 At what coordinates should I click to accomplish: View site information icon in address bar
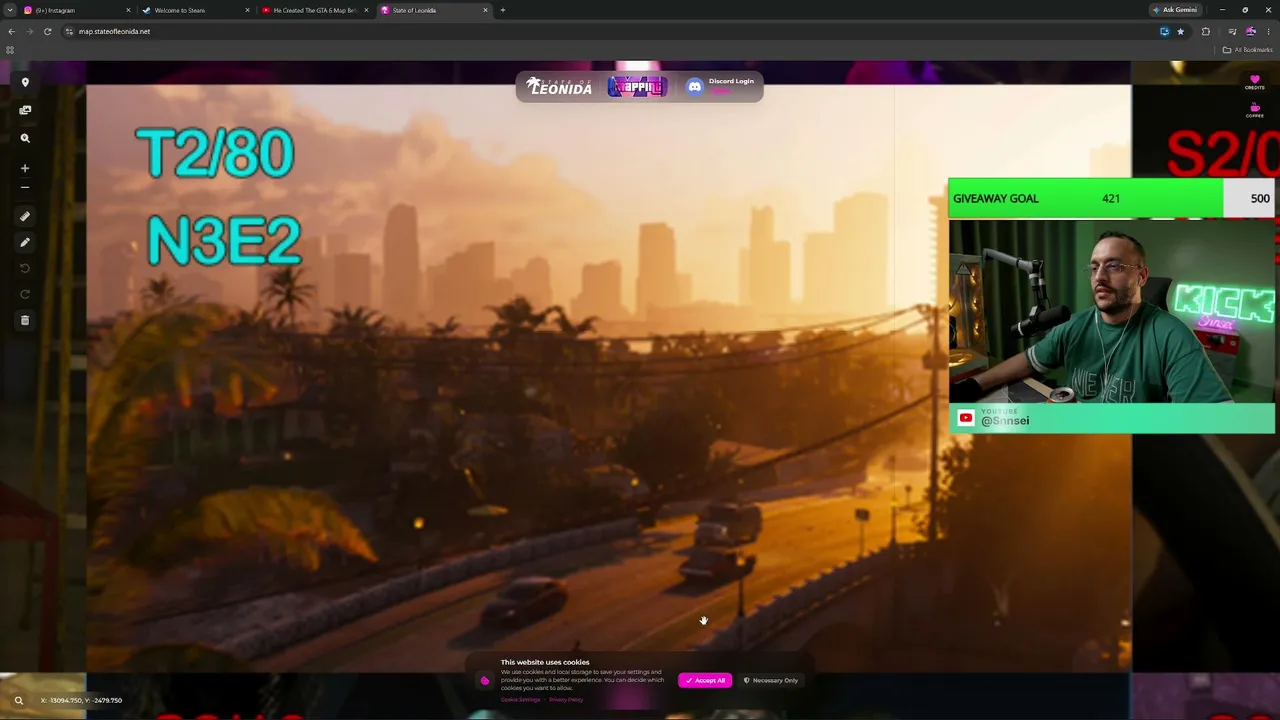pos(69,31)
